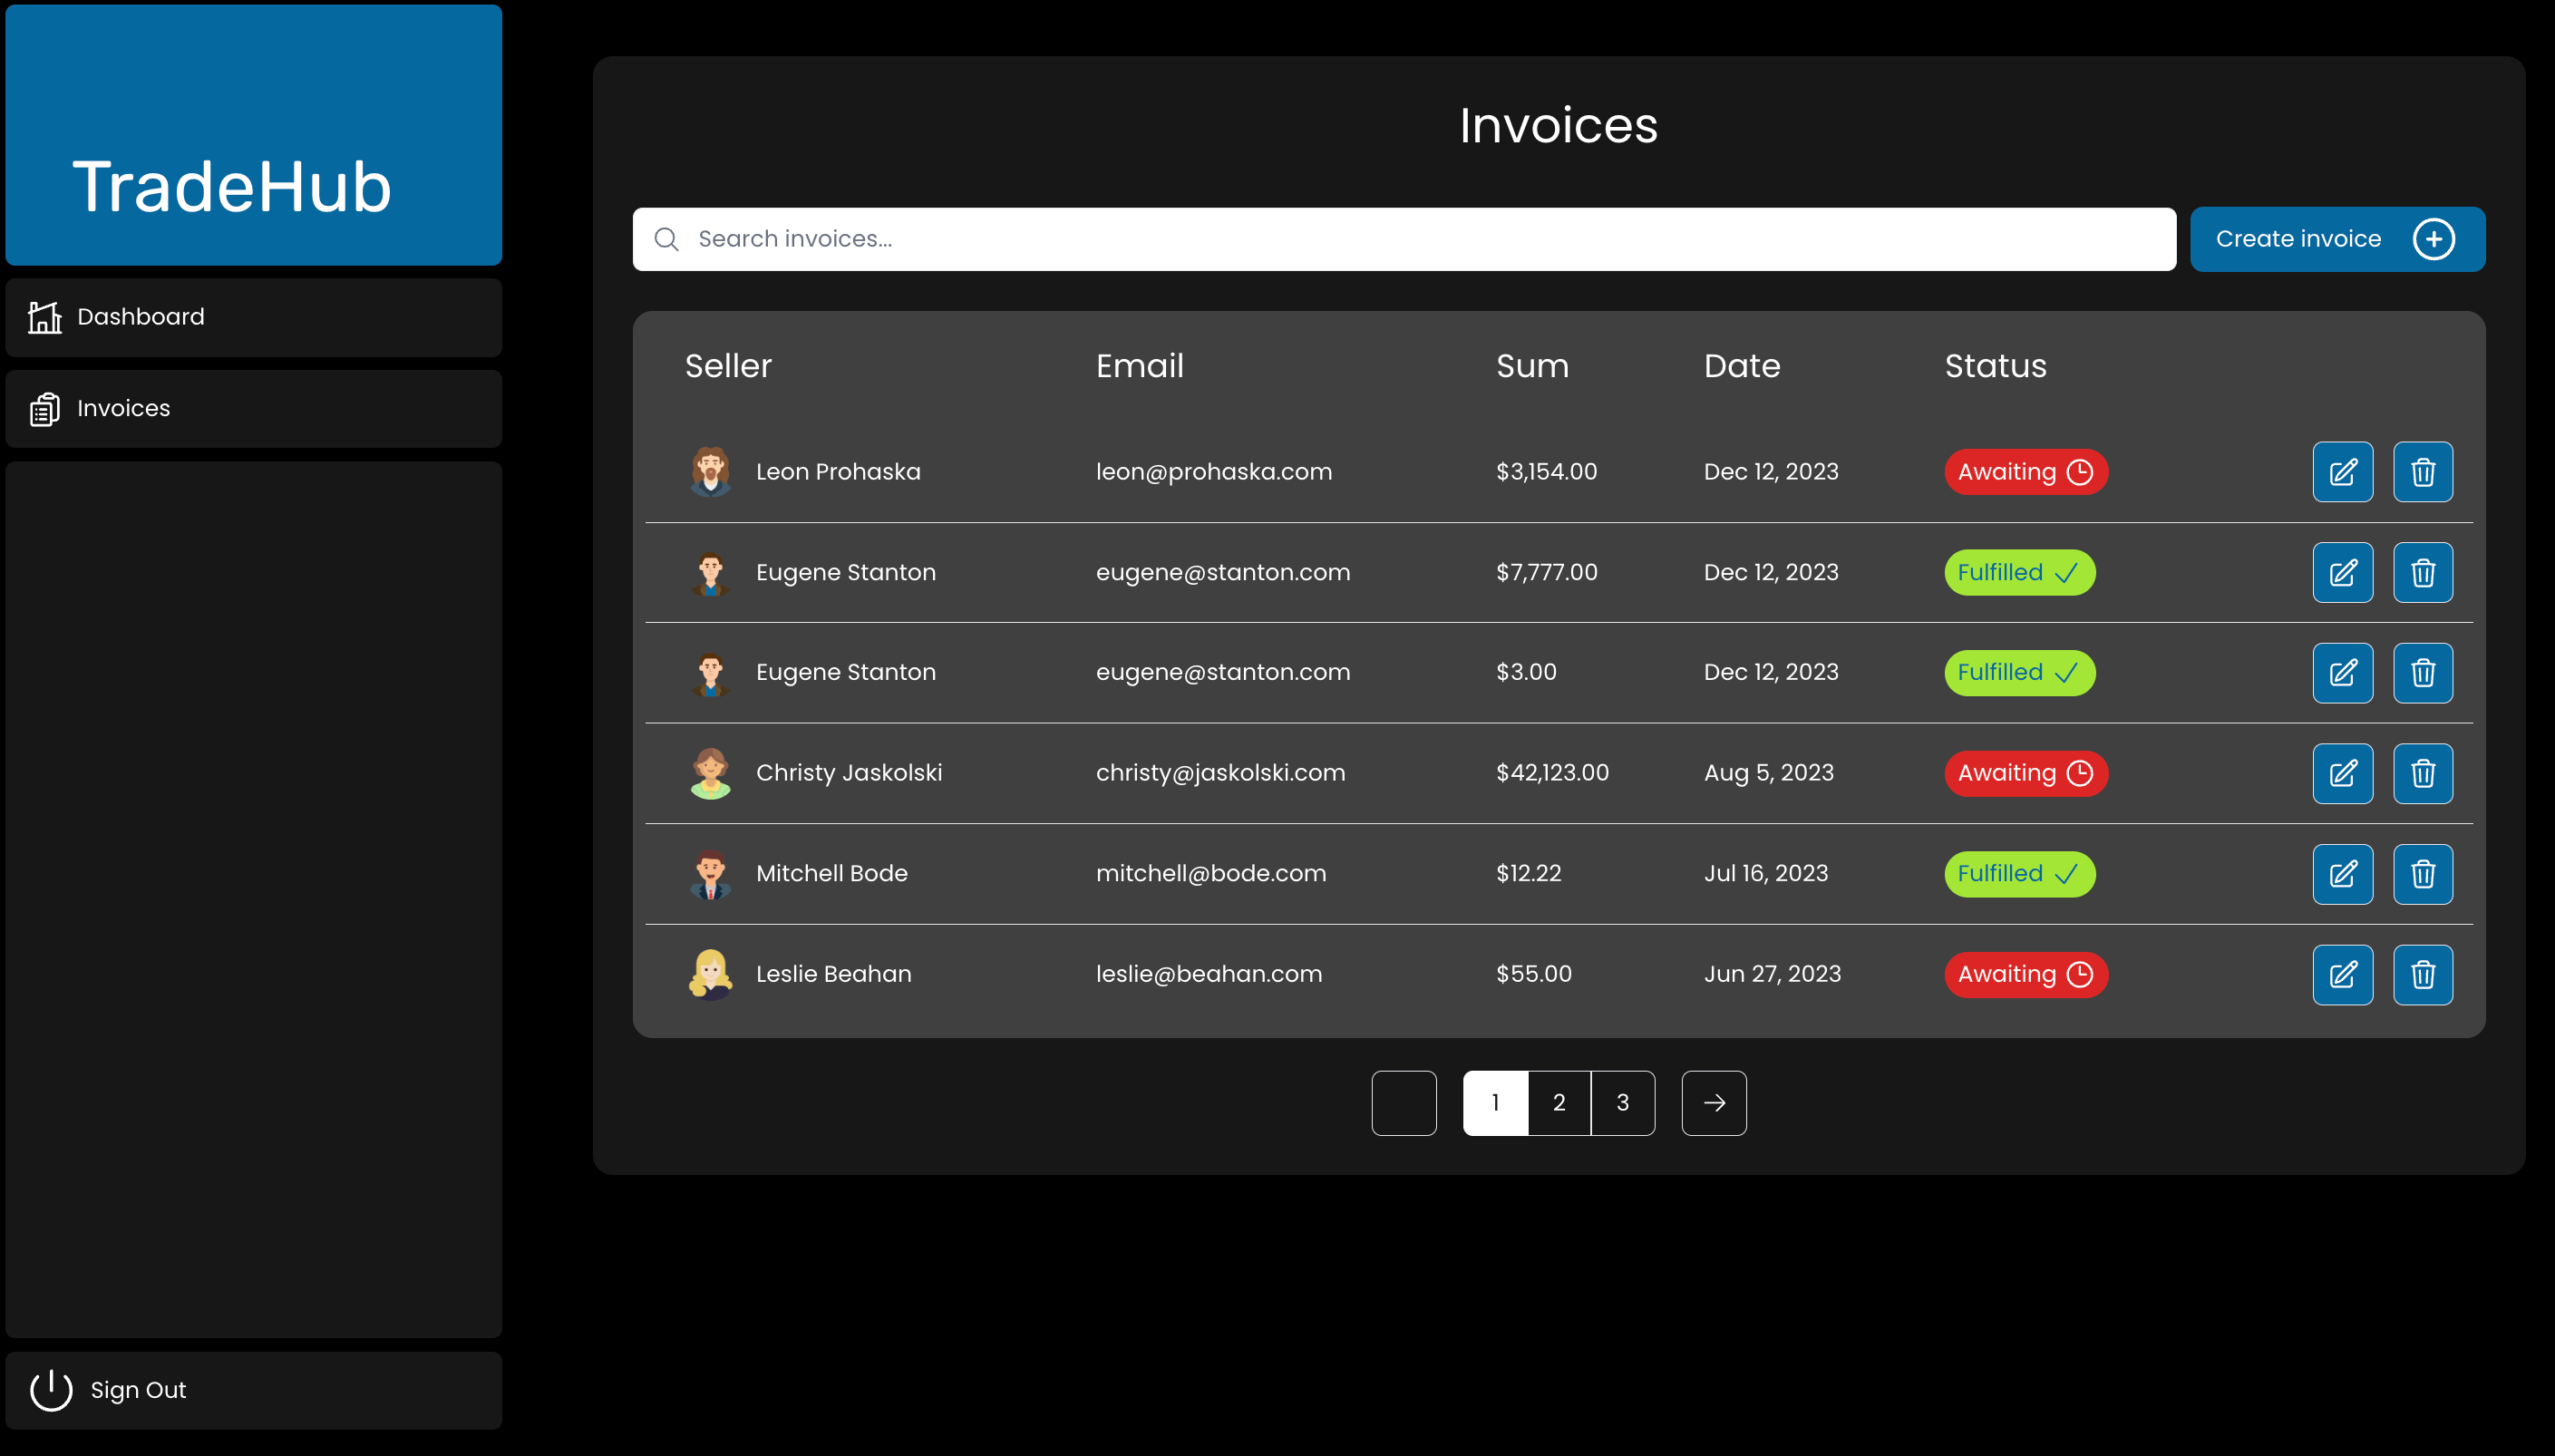Image resolution: width=2555 pixels, height=1456 pixels.
Task: Edit Christy Jaskolski's invoice
Action: tap(2342, 773)
